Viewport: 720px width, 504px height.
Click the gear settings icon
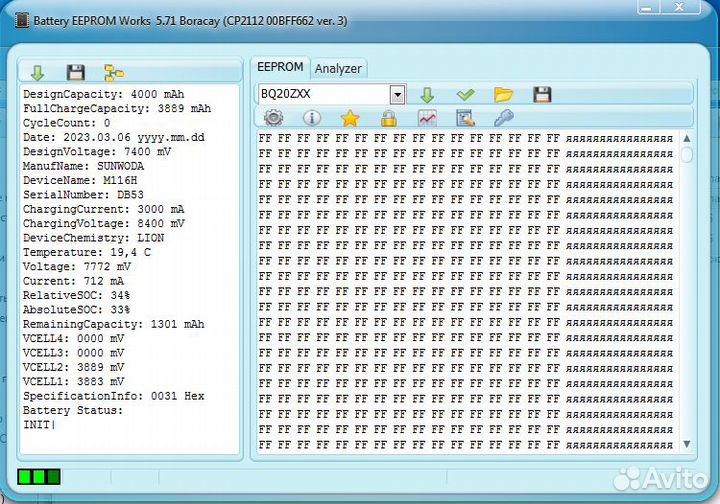(x=273, y=118)
